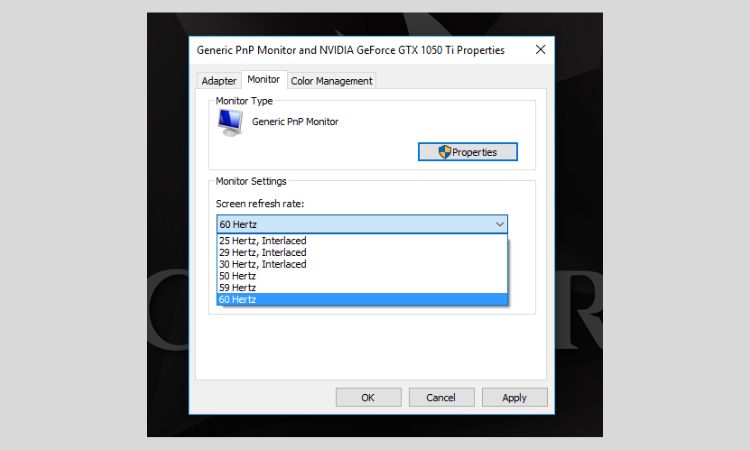
Task: Click the OK button
Action: coord(368,397)
